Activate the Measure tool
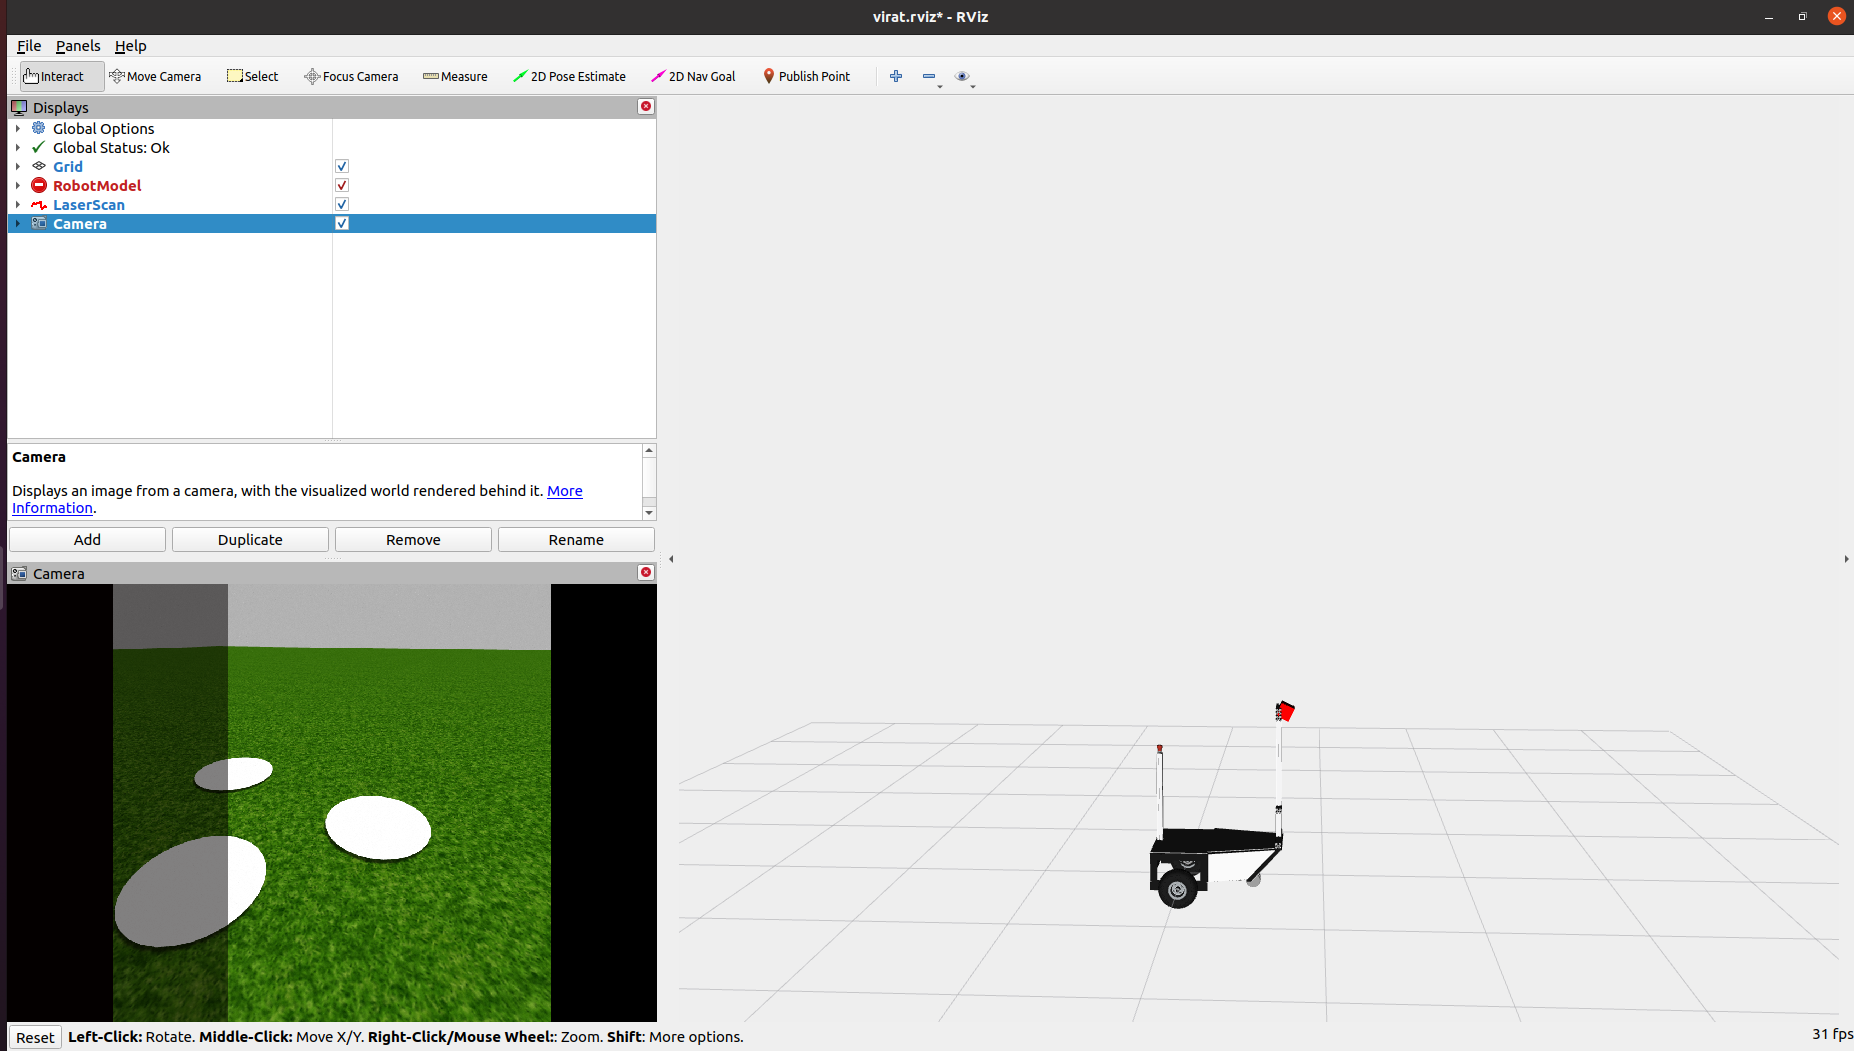The width and height of the screenshot is (1854, 1051). point(455,76)
